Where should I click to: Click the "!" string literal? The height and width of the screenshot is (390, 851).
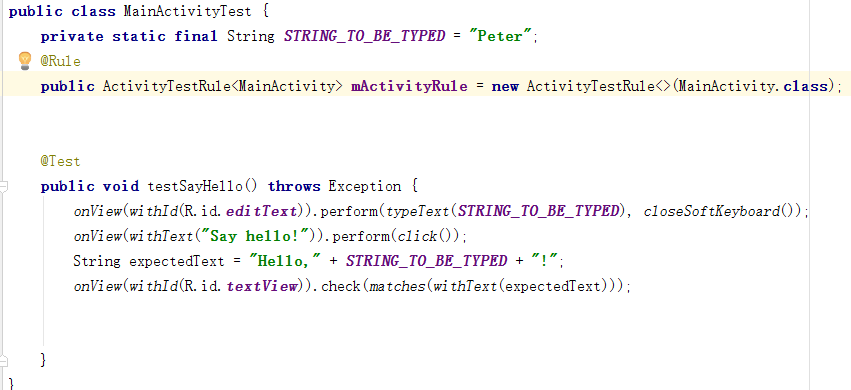(545, 261)
